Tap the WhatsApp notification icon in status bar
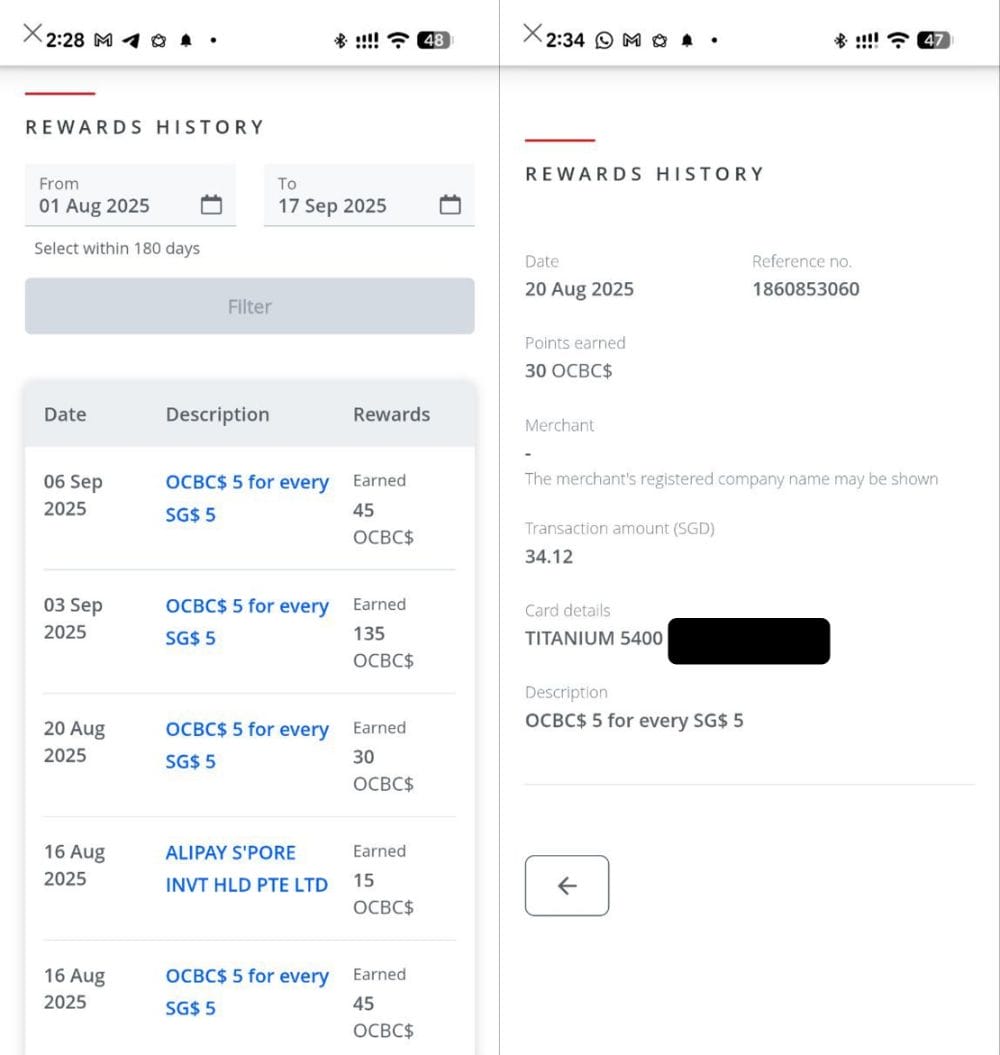Viewport: 1000px width, 1055px height. click(x=604, y=41)
